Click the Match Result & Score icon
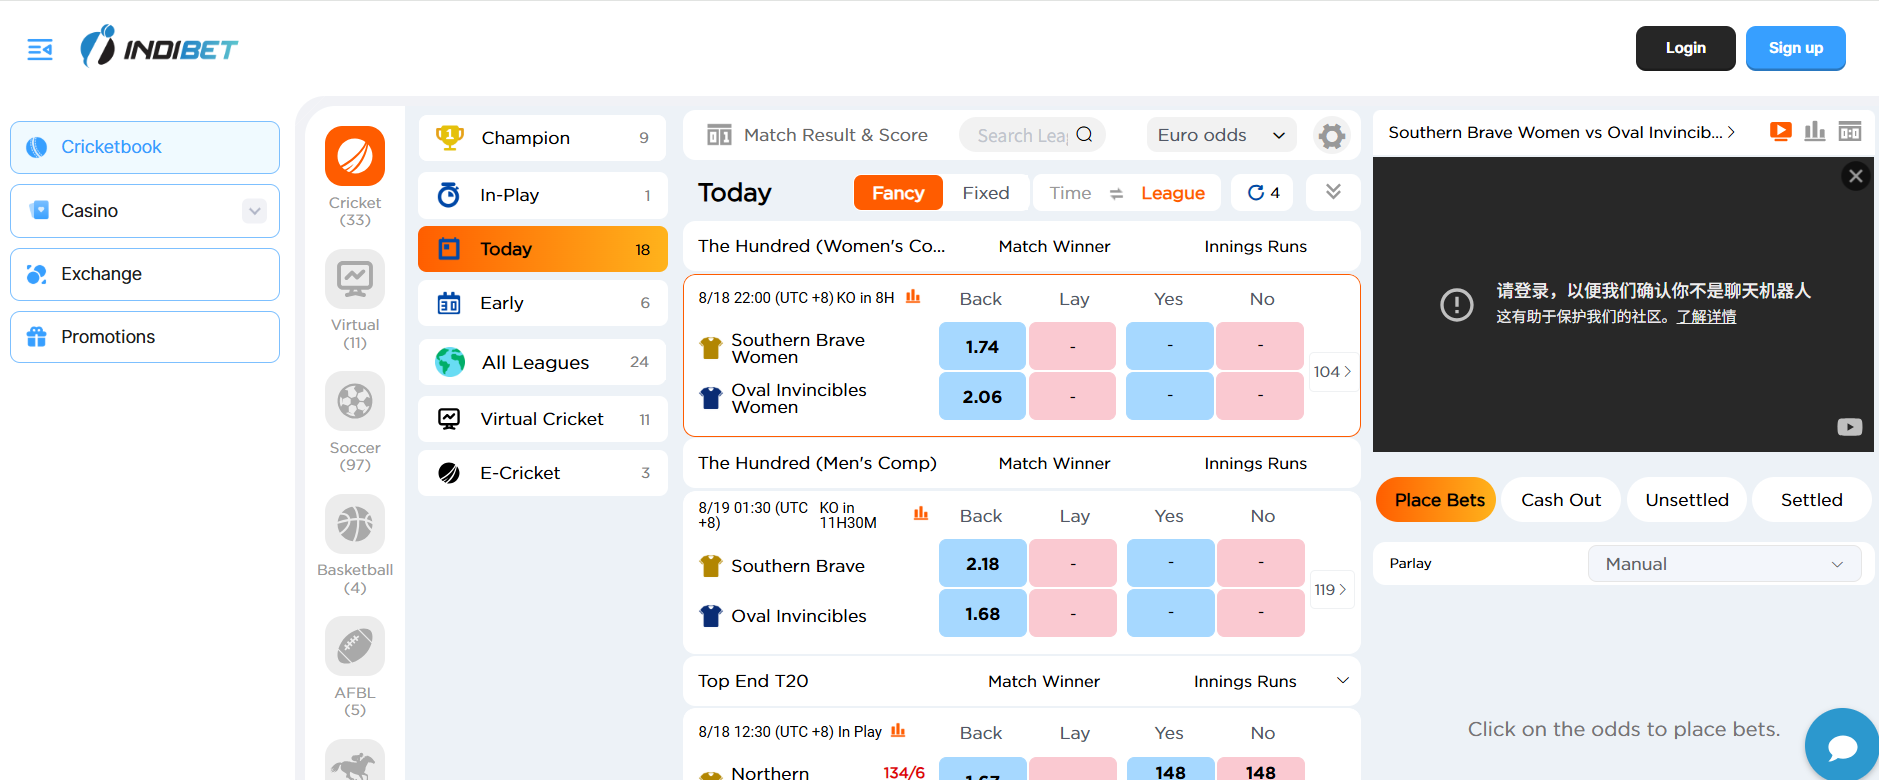The image size is (1879, 780). point(719,135)
